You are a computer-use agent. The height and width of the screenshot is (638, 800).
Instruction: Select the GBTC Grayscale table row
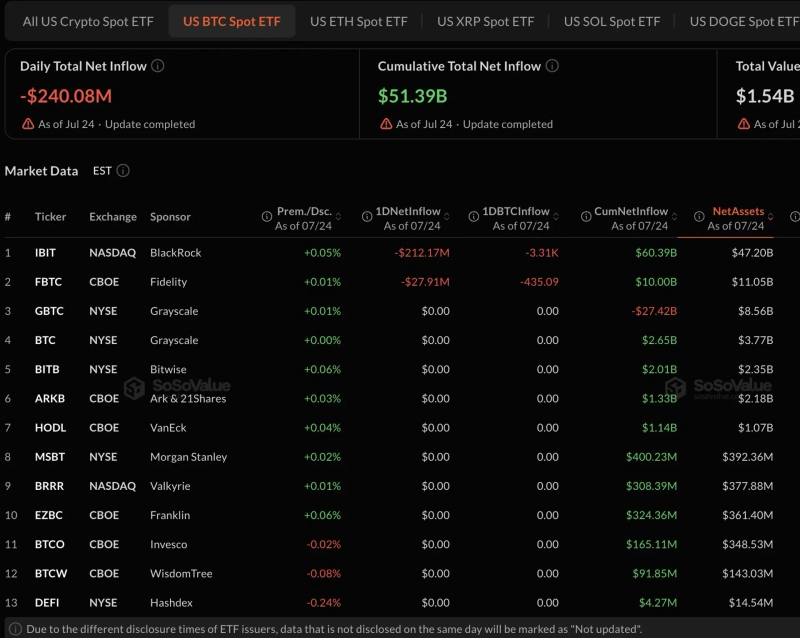389,311
